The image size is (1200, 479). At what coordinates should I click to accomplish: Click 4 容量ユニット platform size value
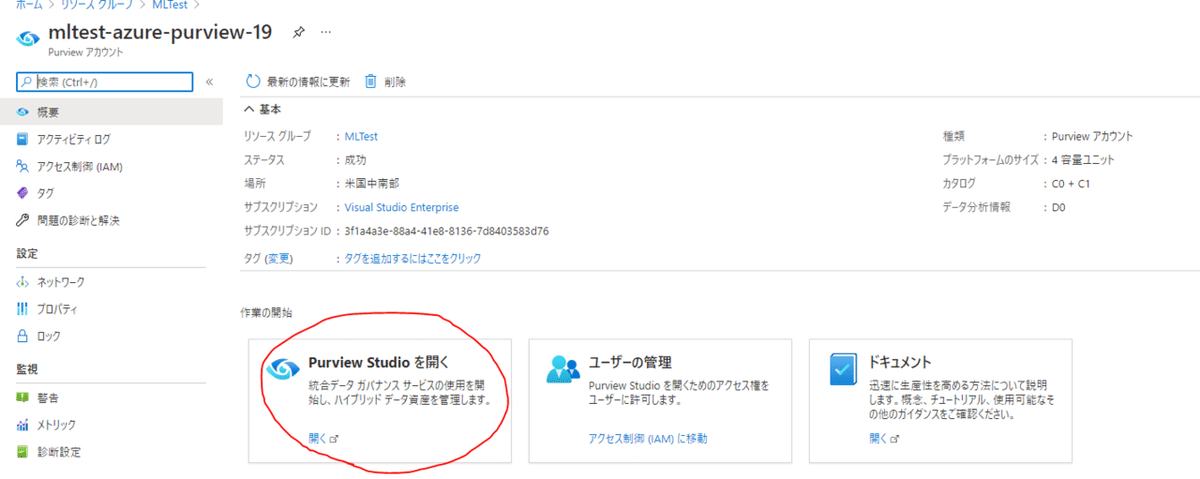click(1082, 160)
